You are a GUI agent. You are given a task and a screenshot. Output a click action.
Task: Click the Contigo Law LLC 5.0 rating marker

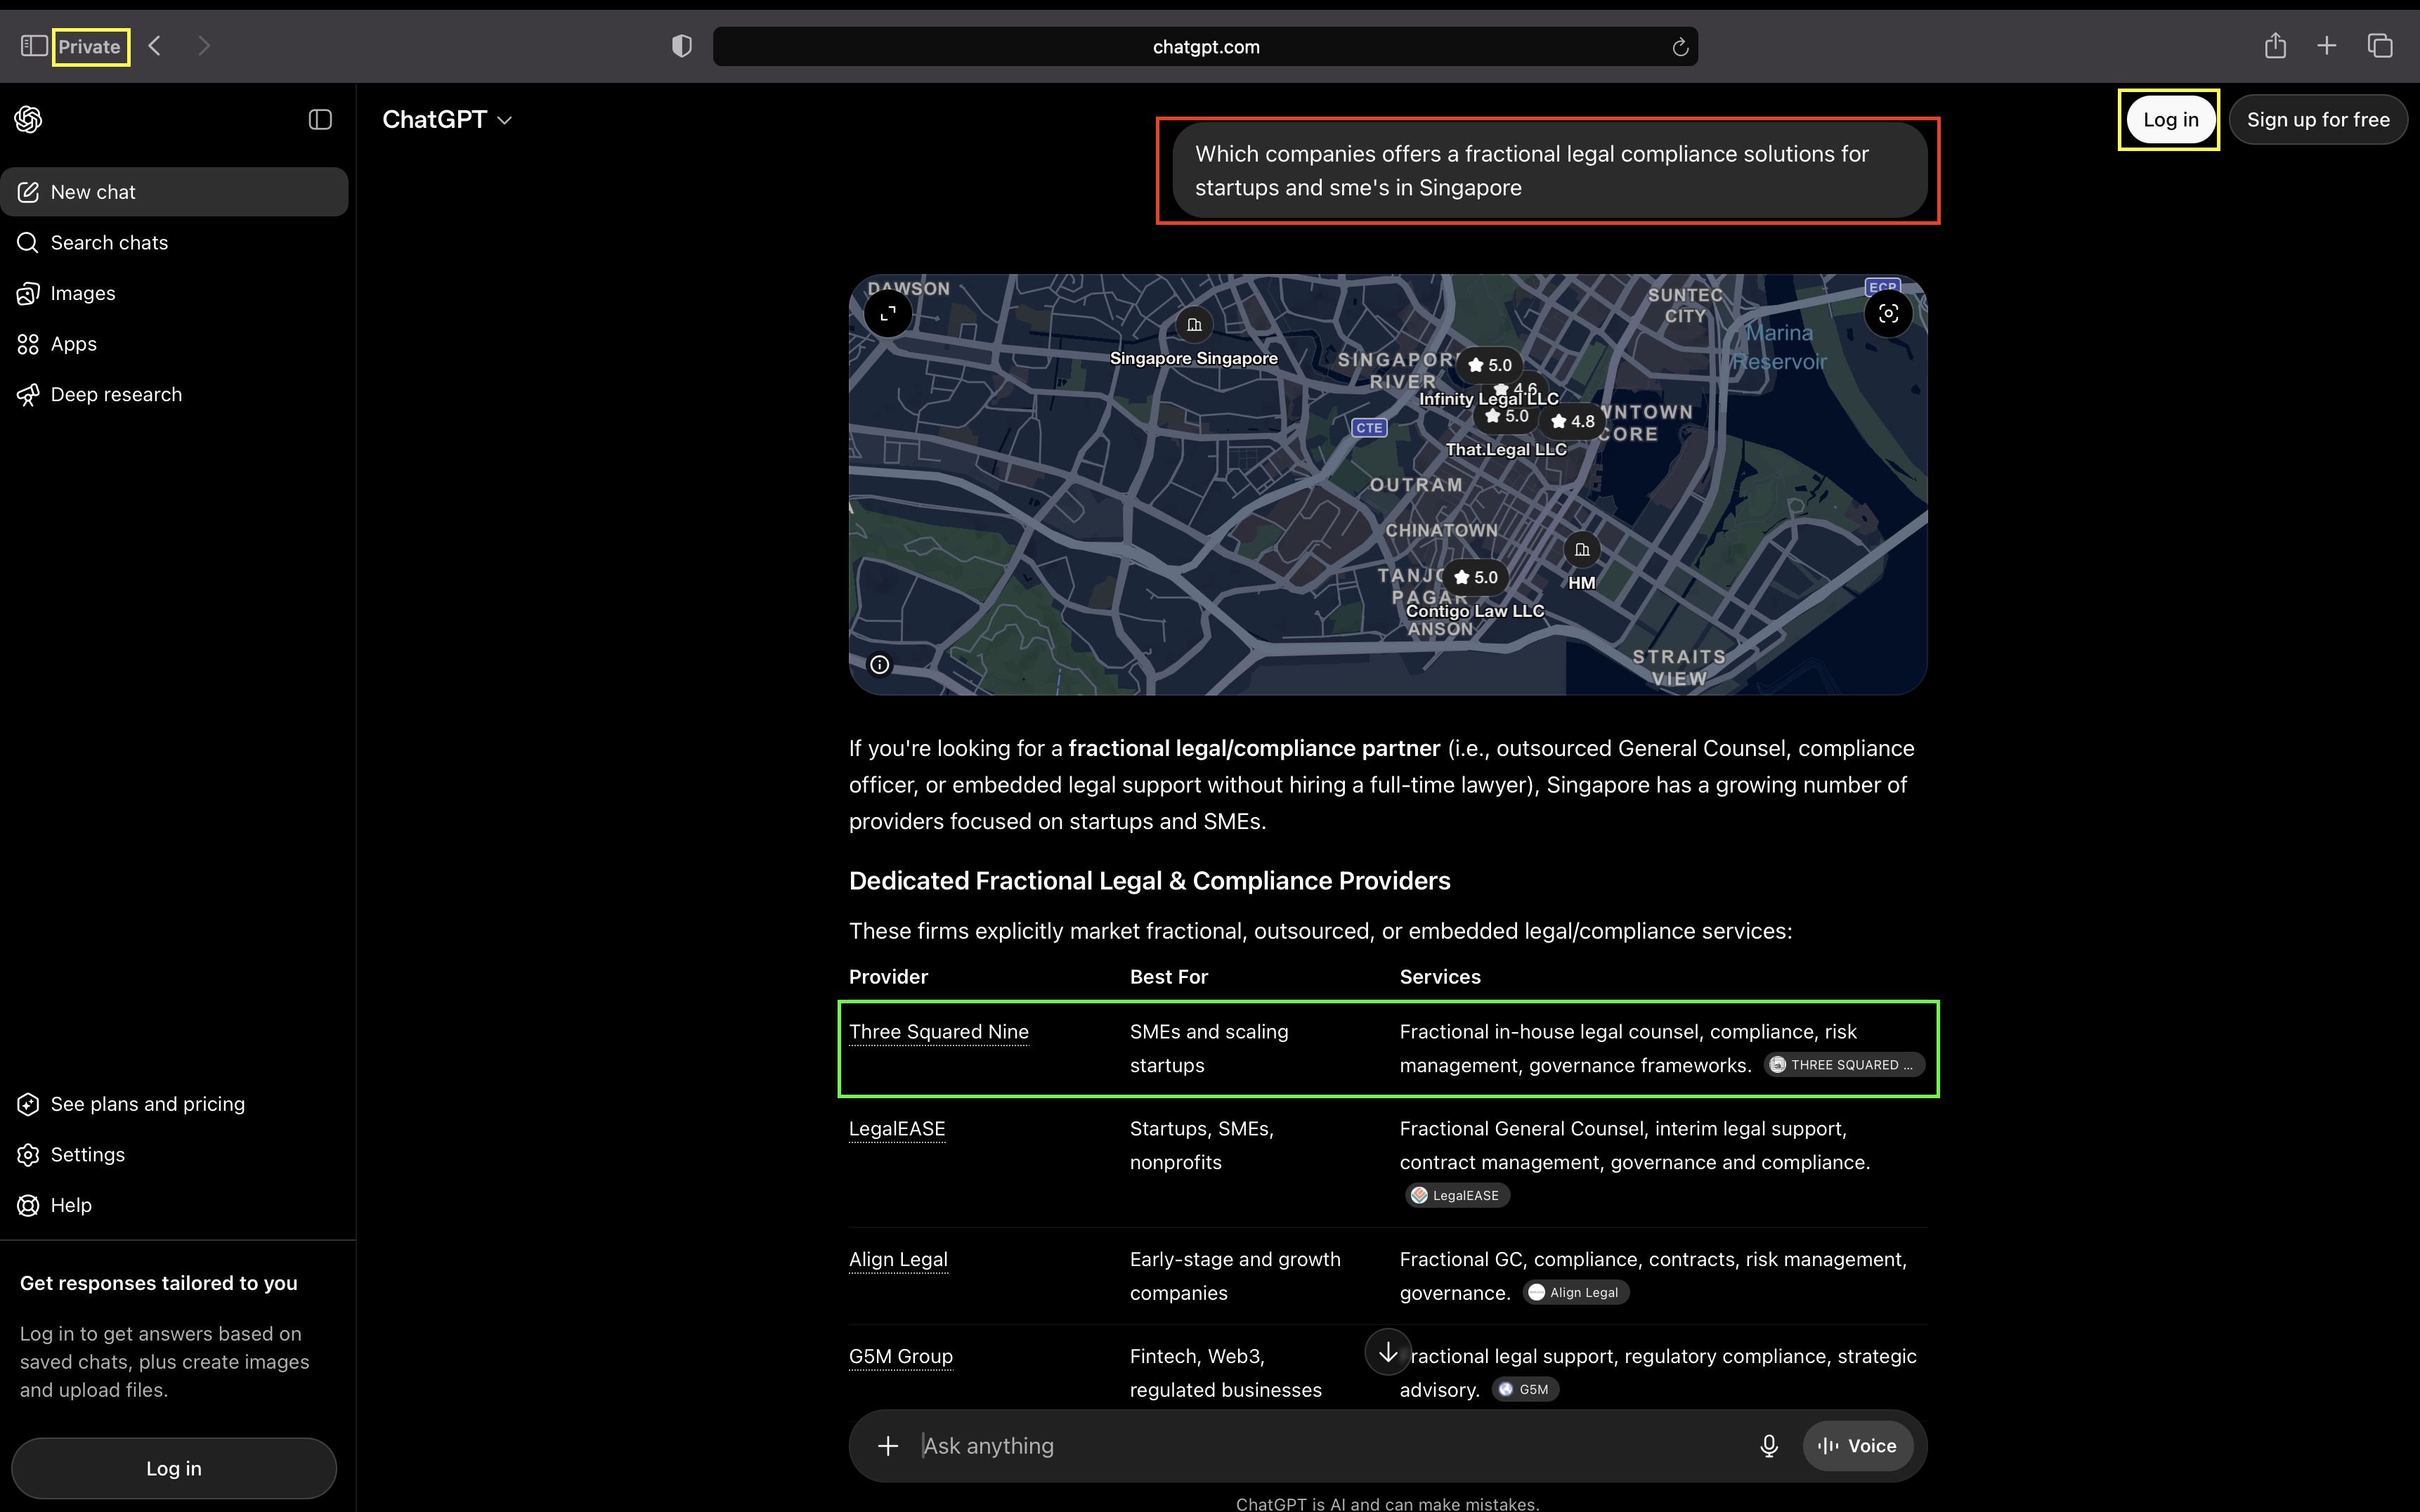tap(1477, 578)
